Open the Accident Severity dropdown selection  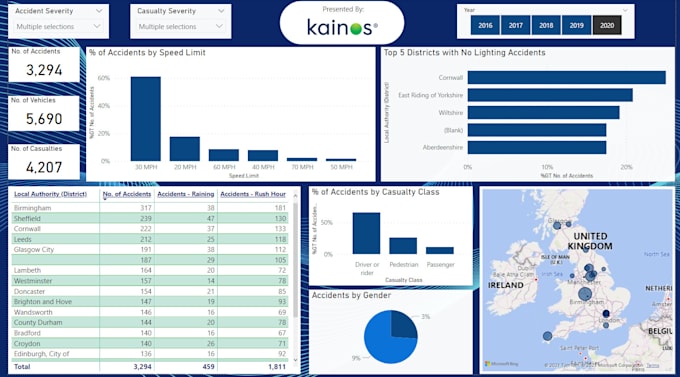[x=58, y=26]
